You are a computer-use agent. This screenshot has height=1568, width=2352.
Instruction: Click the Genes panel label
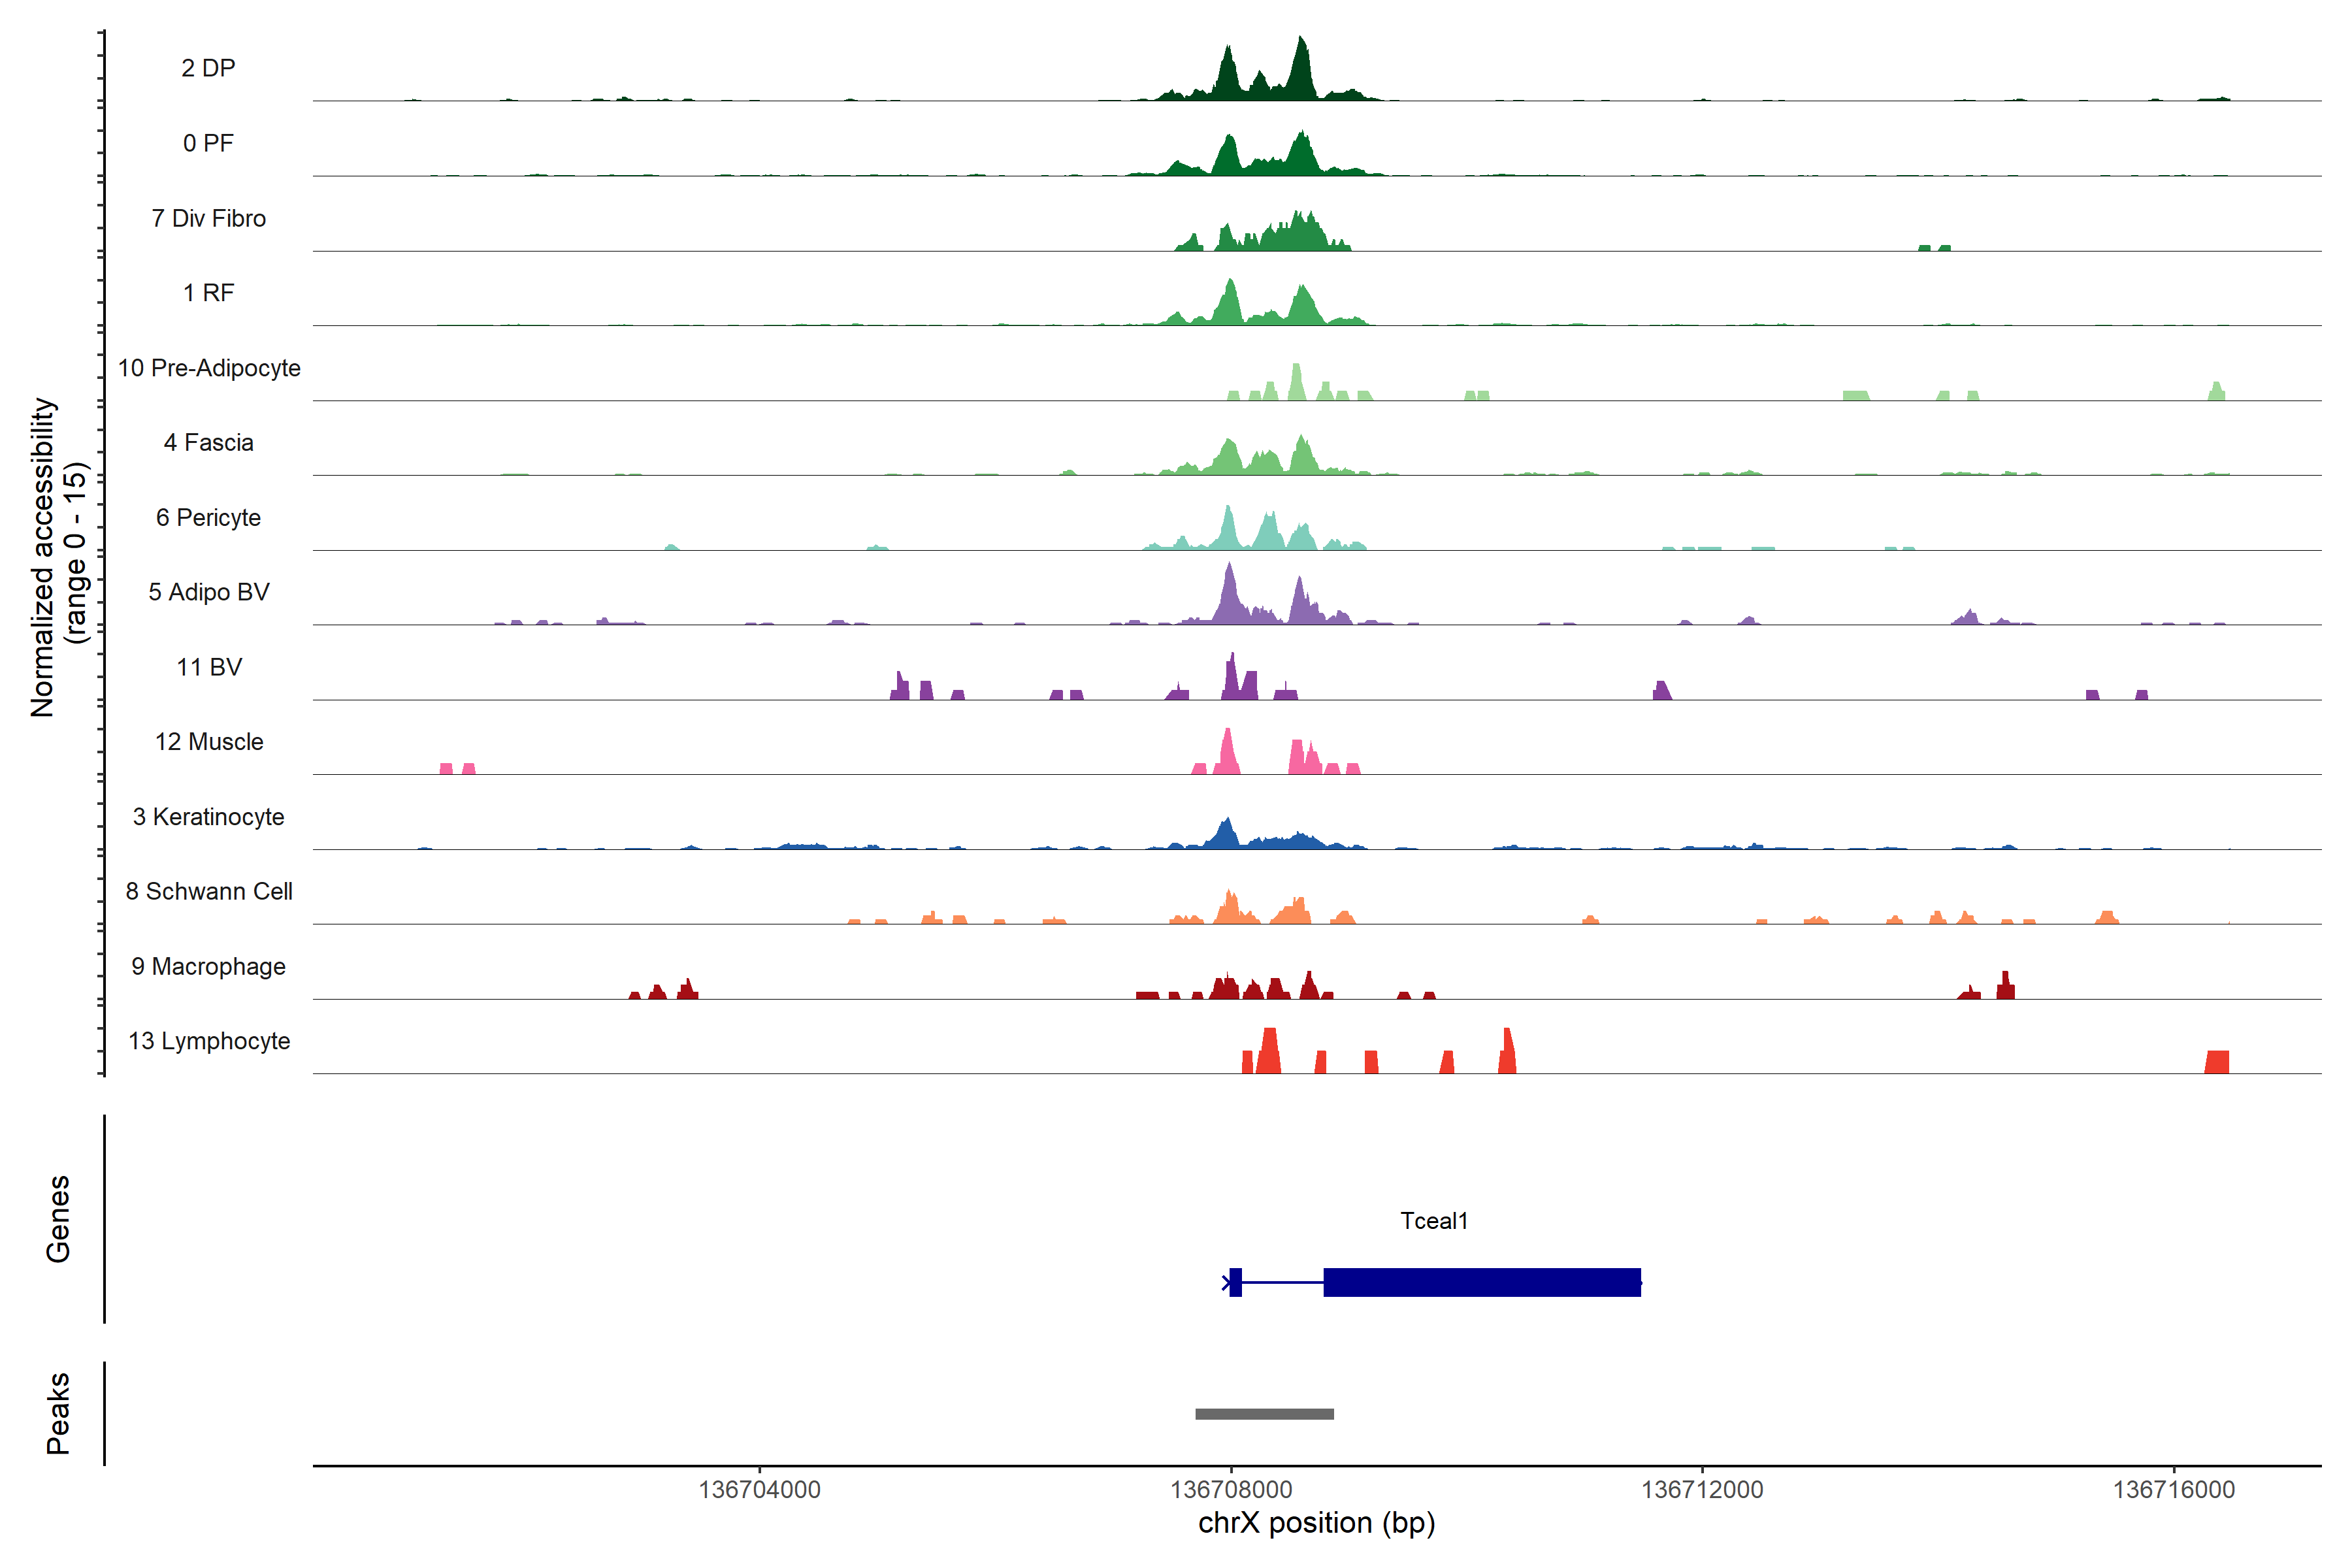[58, 1219]
